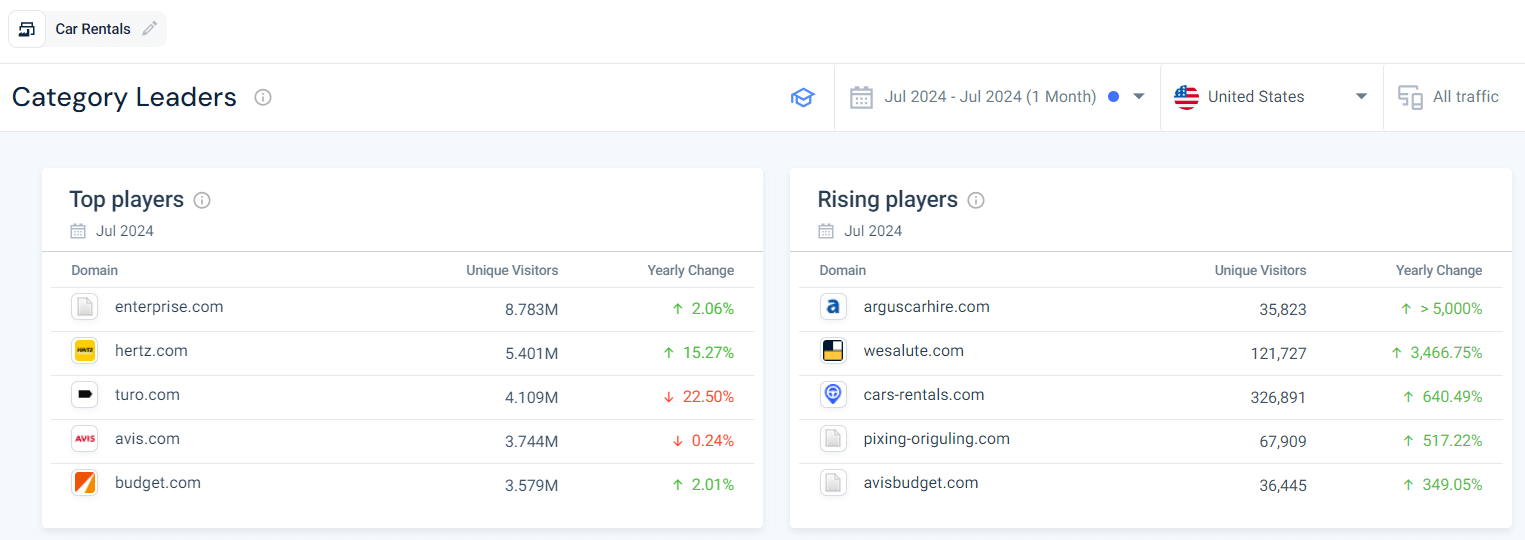The width and height of the screenshot is (1525, 540).
Task: Open the enterprise.com domain link
Action: [169, 307]
